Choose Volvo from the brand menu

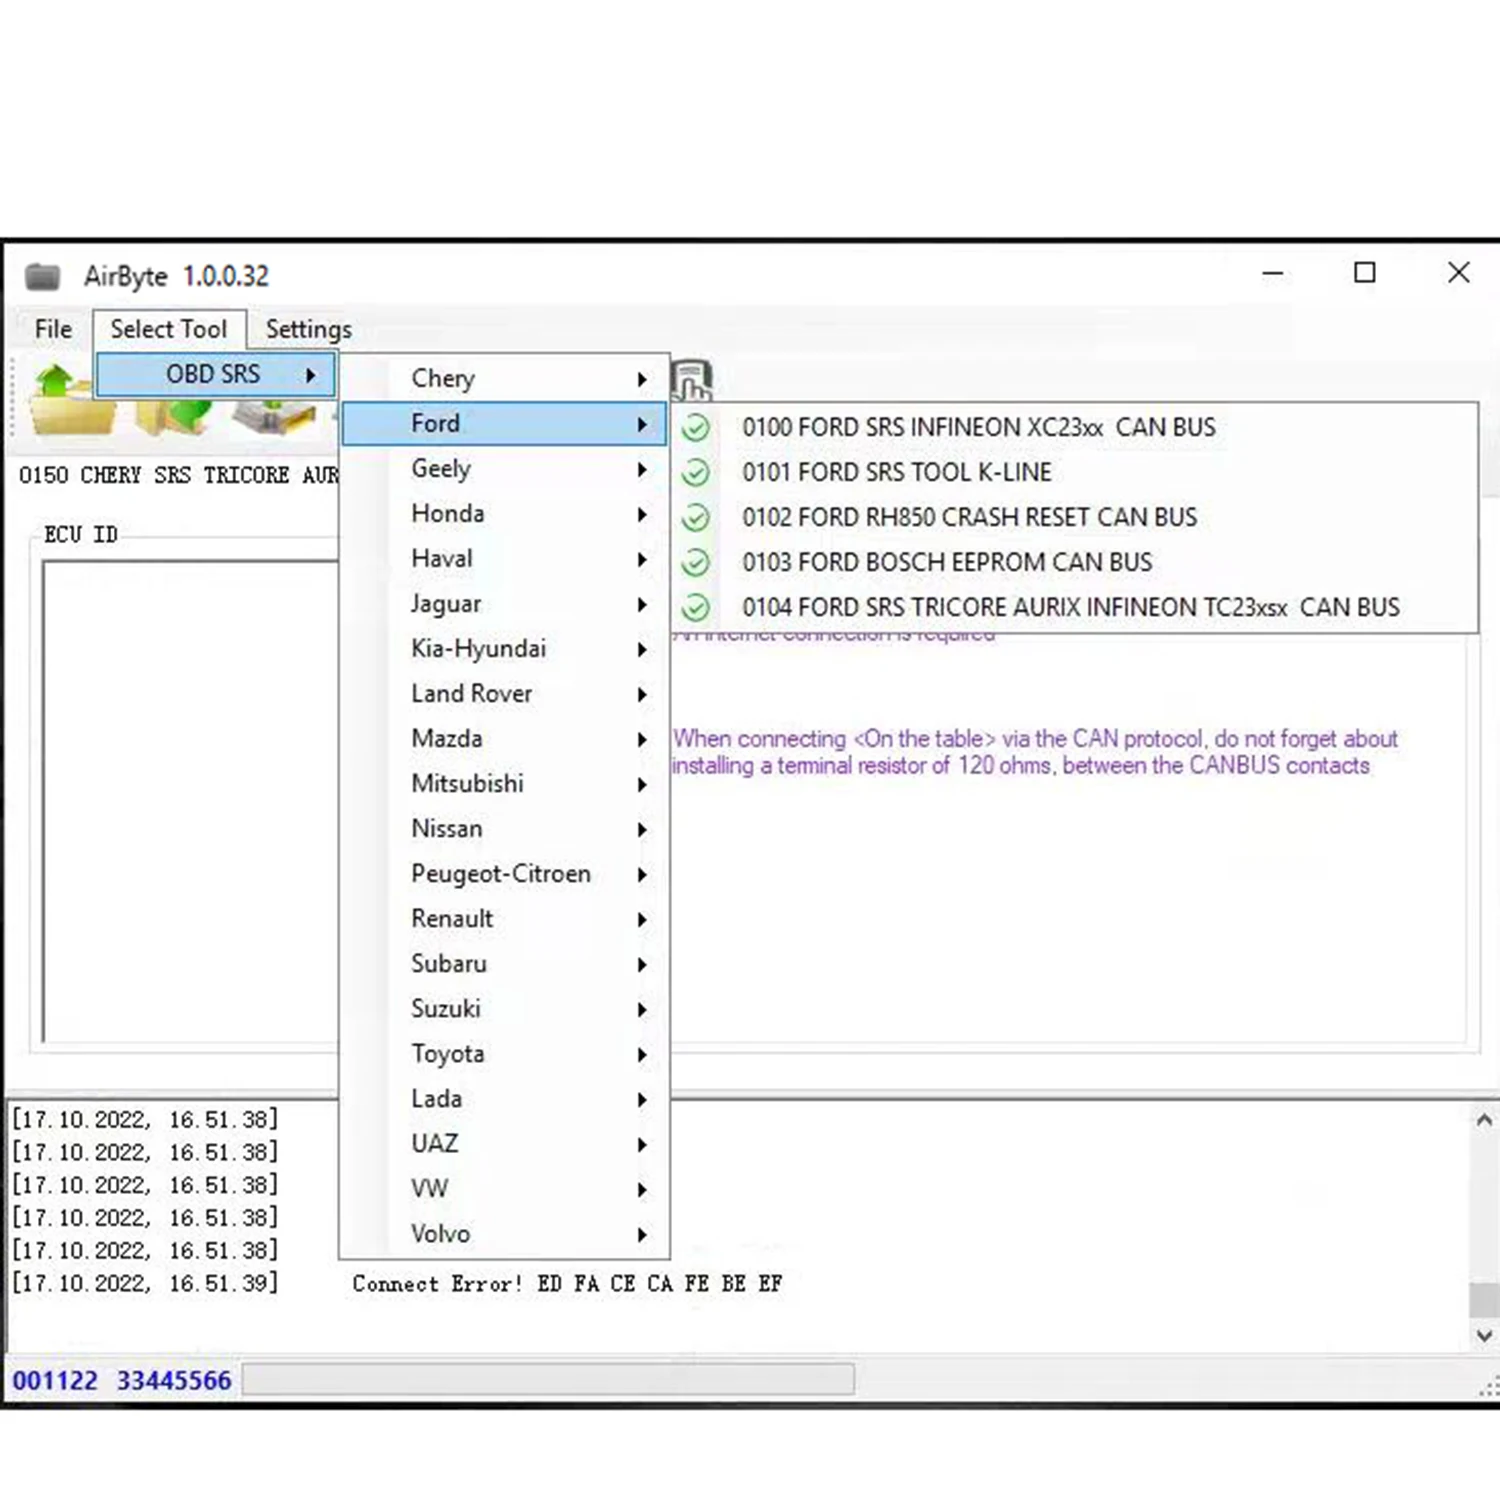click(x=504, y=1234)
